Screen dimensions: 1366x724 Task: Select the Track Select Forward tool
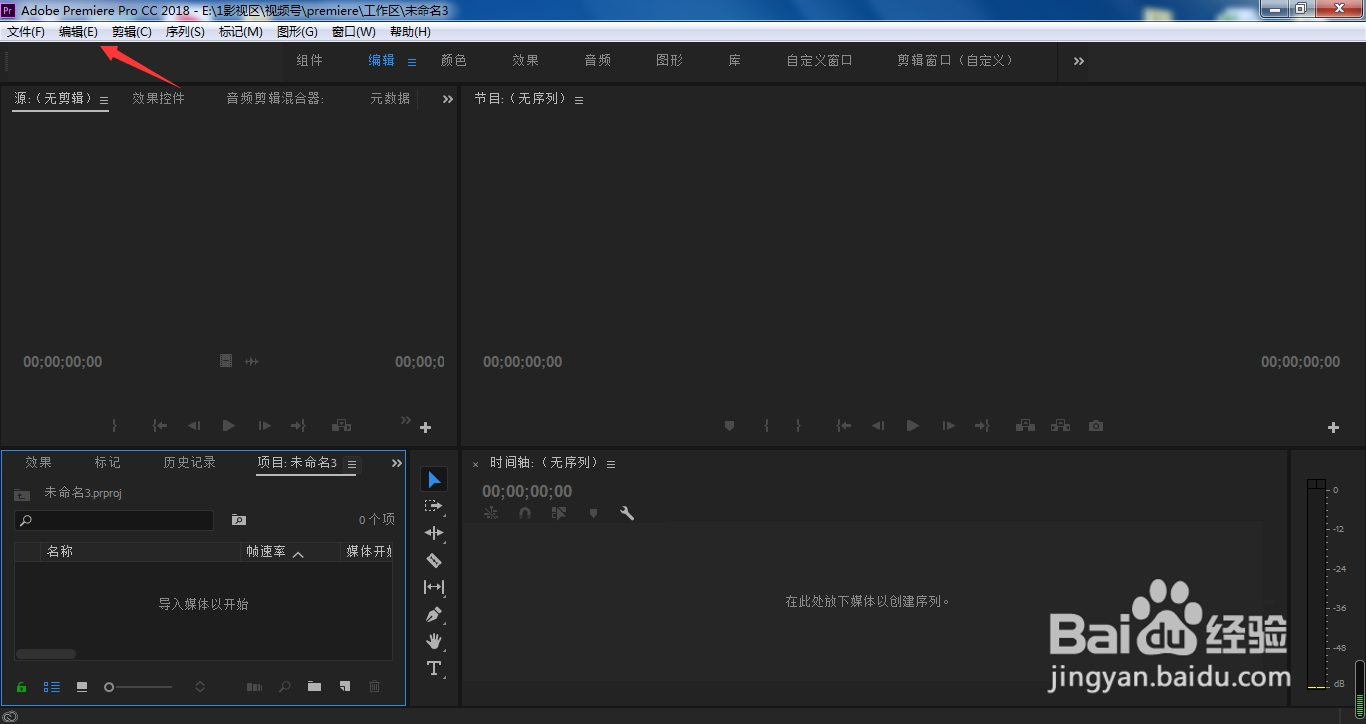434,506
